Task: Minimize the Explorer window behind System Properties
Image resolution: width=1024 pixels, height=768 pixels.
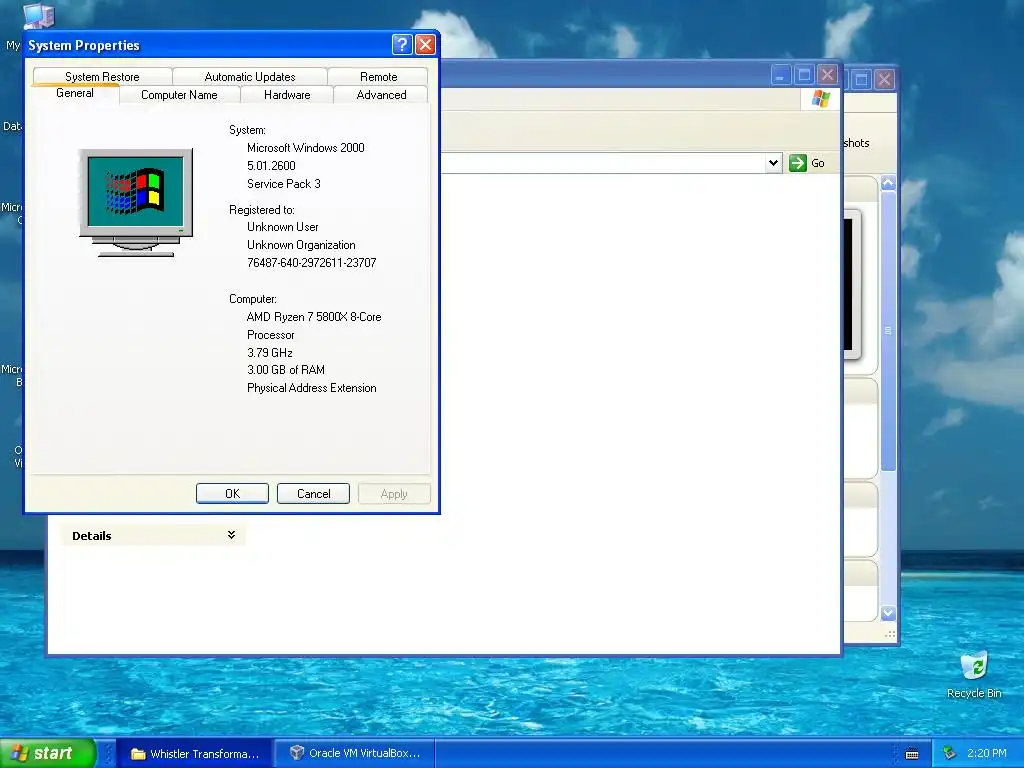Action: point(780,75)
